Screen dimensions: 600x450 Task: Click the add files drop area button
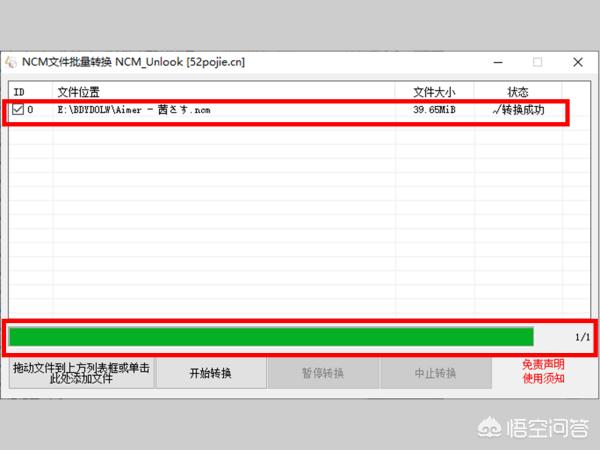pos(82,373)
